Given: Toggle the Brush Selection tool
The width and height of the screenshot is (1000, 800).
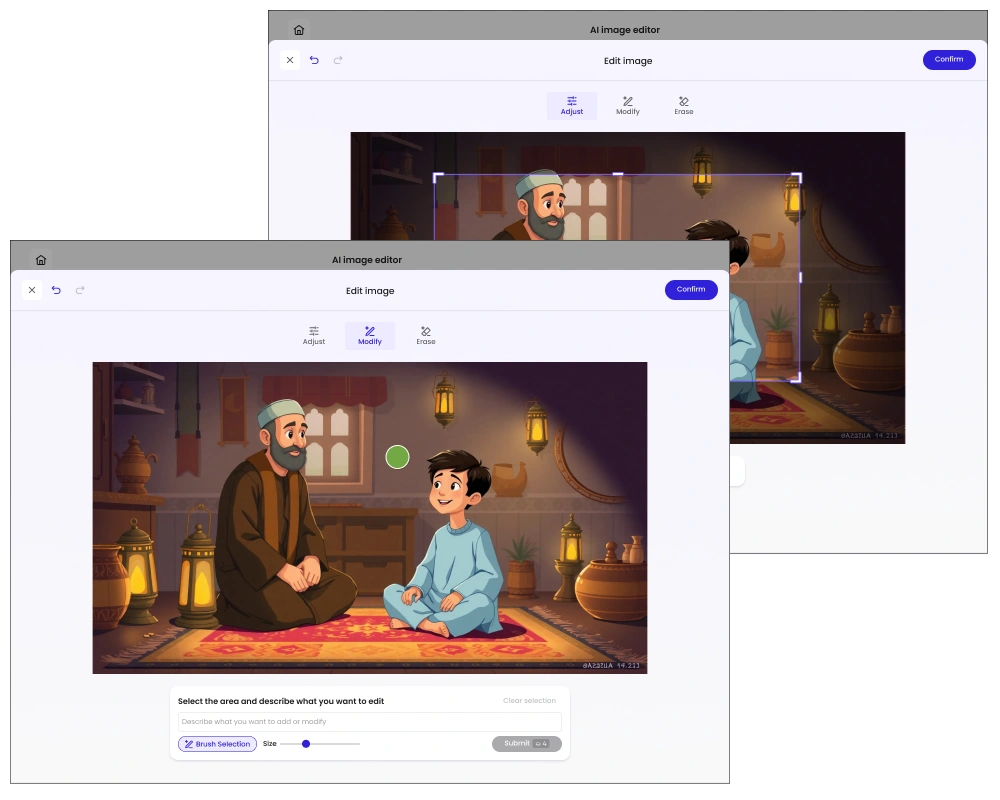Looking at the screenshot, I should coord(217,744).
